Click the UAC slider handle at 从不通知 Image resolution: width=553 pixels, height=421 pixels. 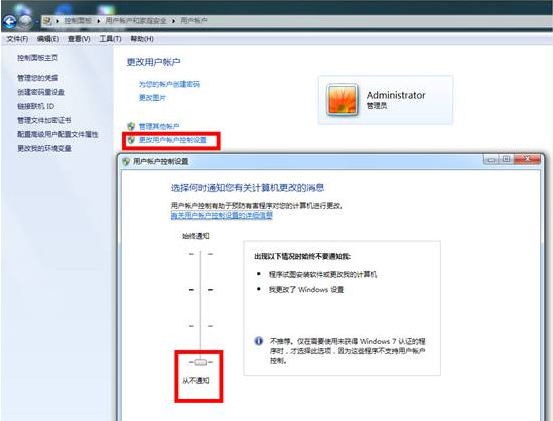(200, 362)
